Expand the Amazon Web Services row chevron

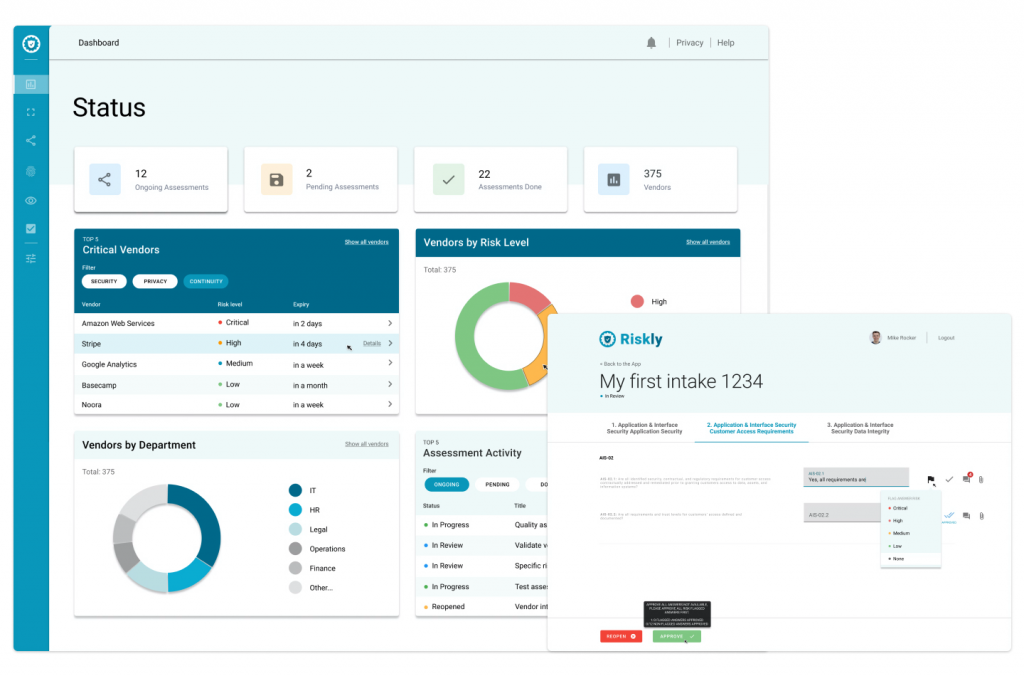pos(390,323)
